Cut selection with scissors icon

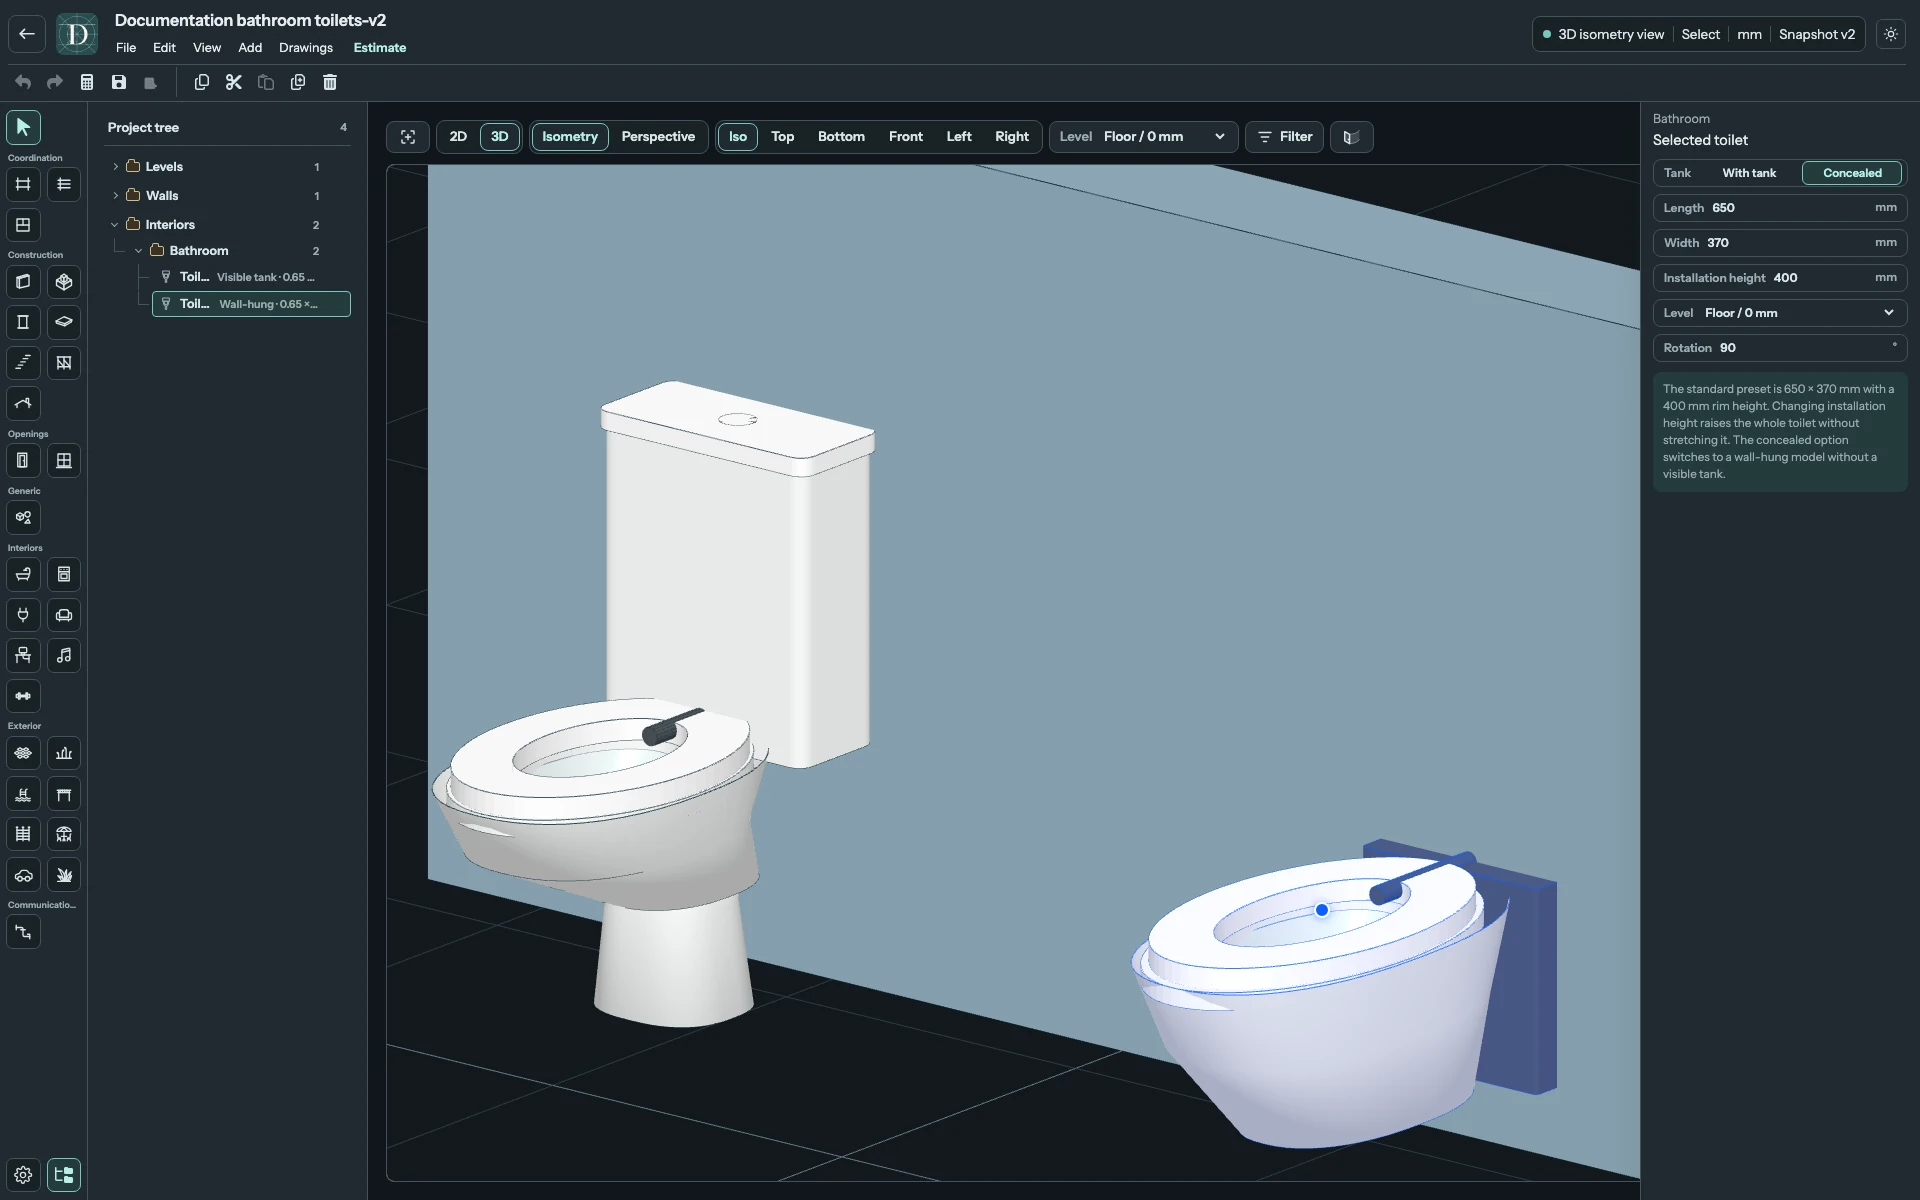(x=233, y=82)
